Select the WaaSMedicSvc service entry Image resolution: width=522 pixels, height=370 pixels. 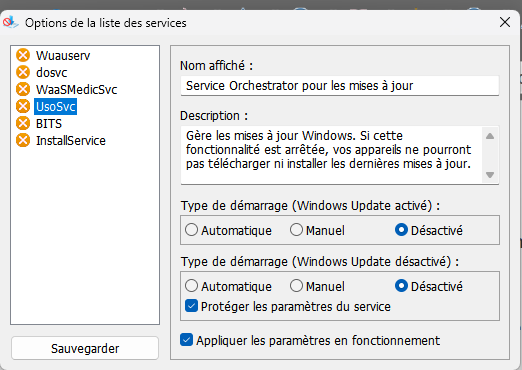pyautogui.click(x=77, y=89)
